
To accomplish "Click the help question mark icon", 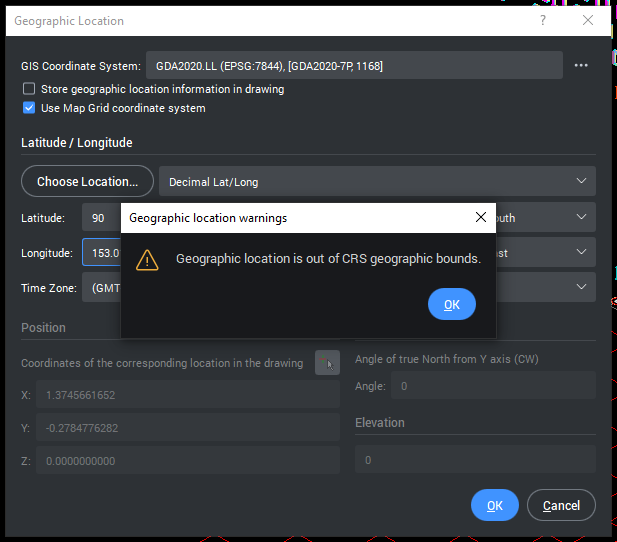I will point(543,20).
